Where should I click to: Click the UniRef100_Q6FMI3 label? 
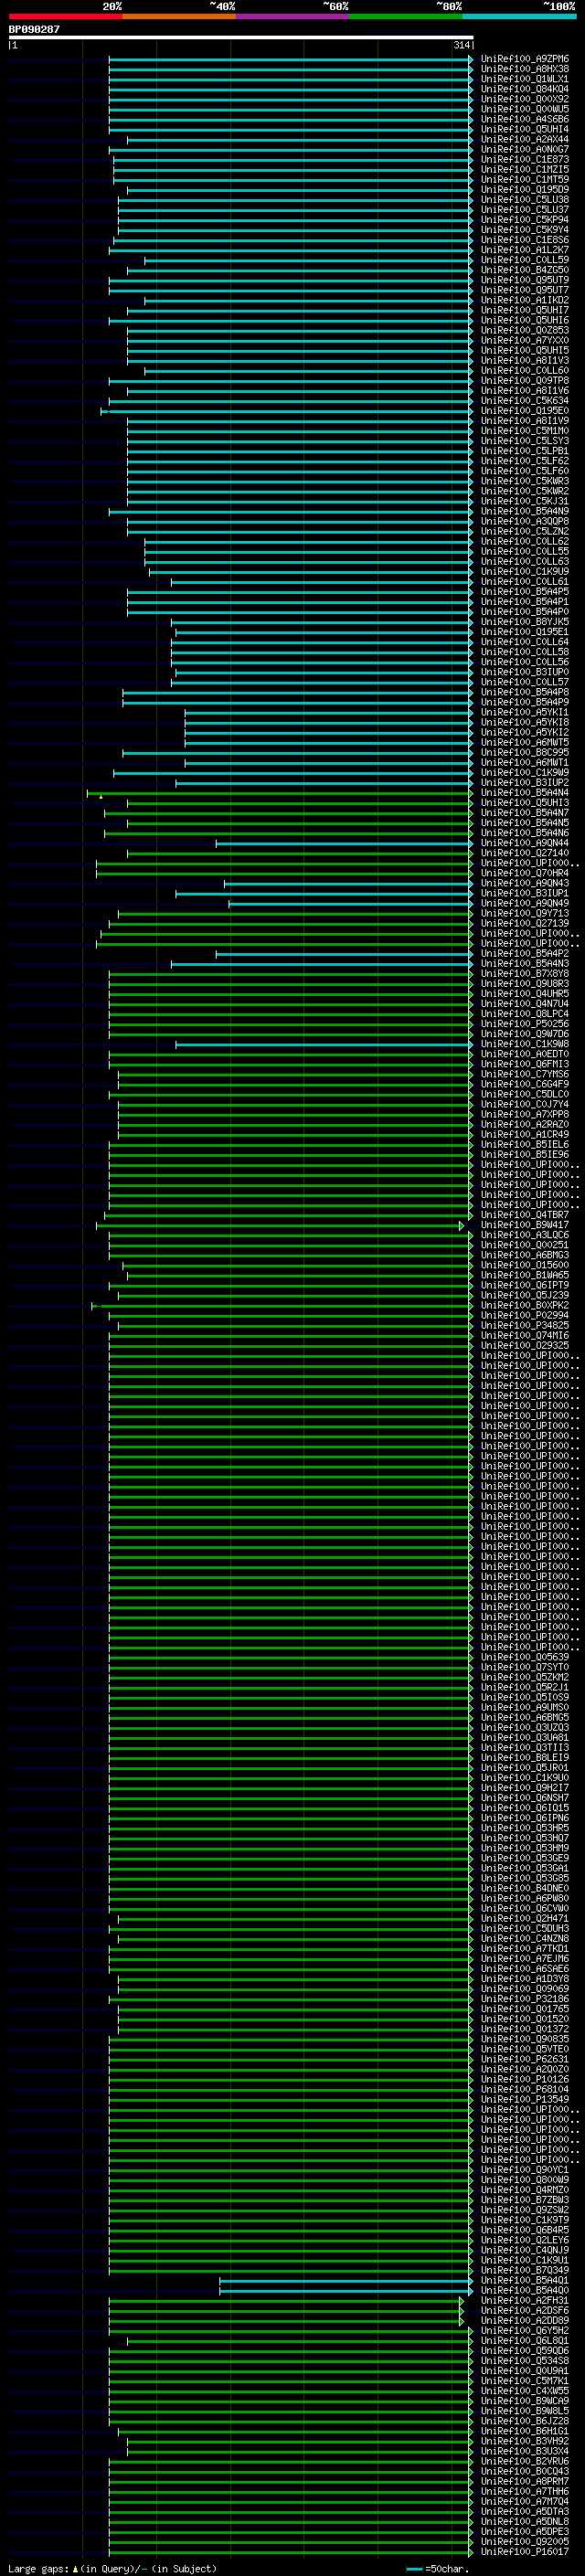(525, 1065)
